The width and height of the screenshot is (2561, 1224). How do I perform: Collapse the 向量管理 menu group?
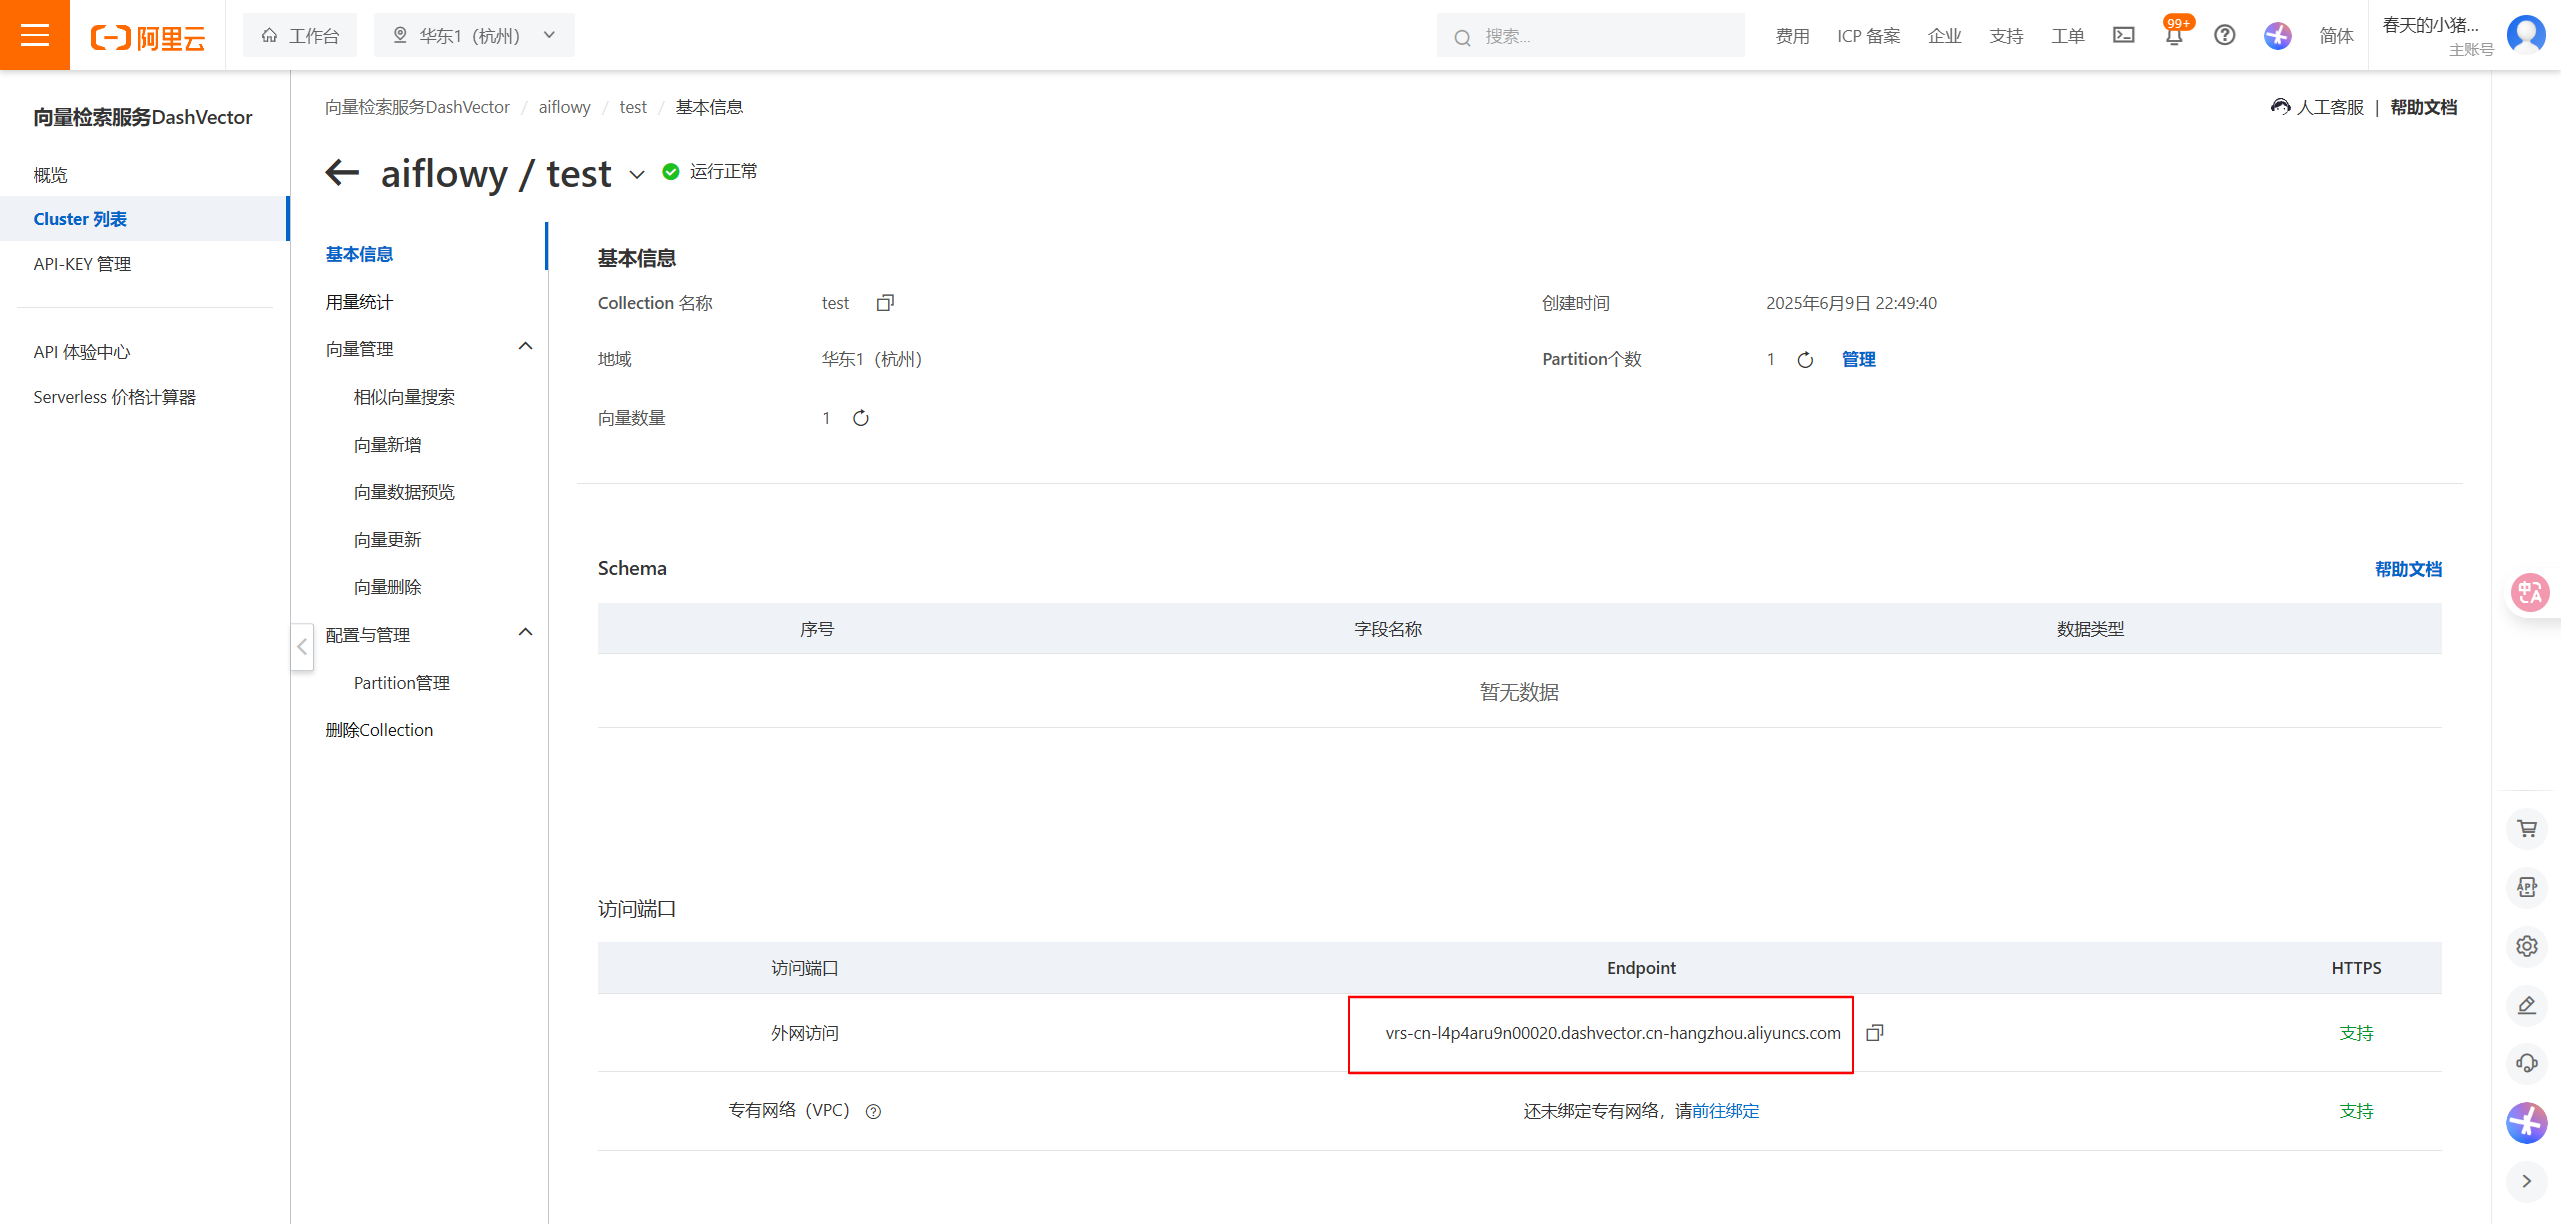pos(525,347)
